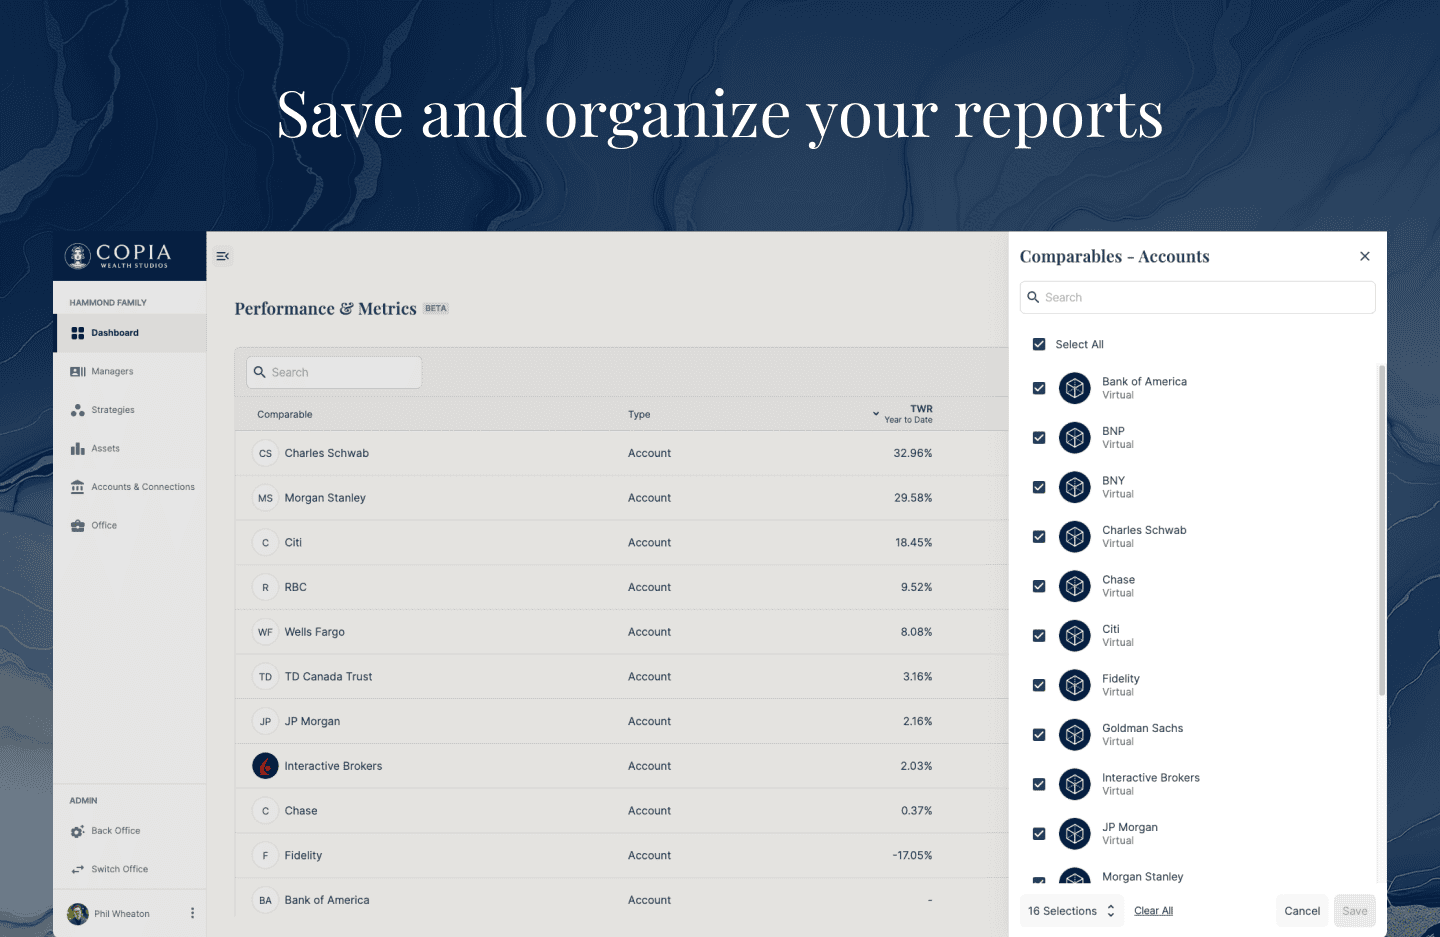1440x937 pixels.
Task: Click the Comparables panel search field
Action: pos(1198,297)
